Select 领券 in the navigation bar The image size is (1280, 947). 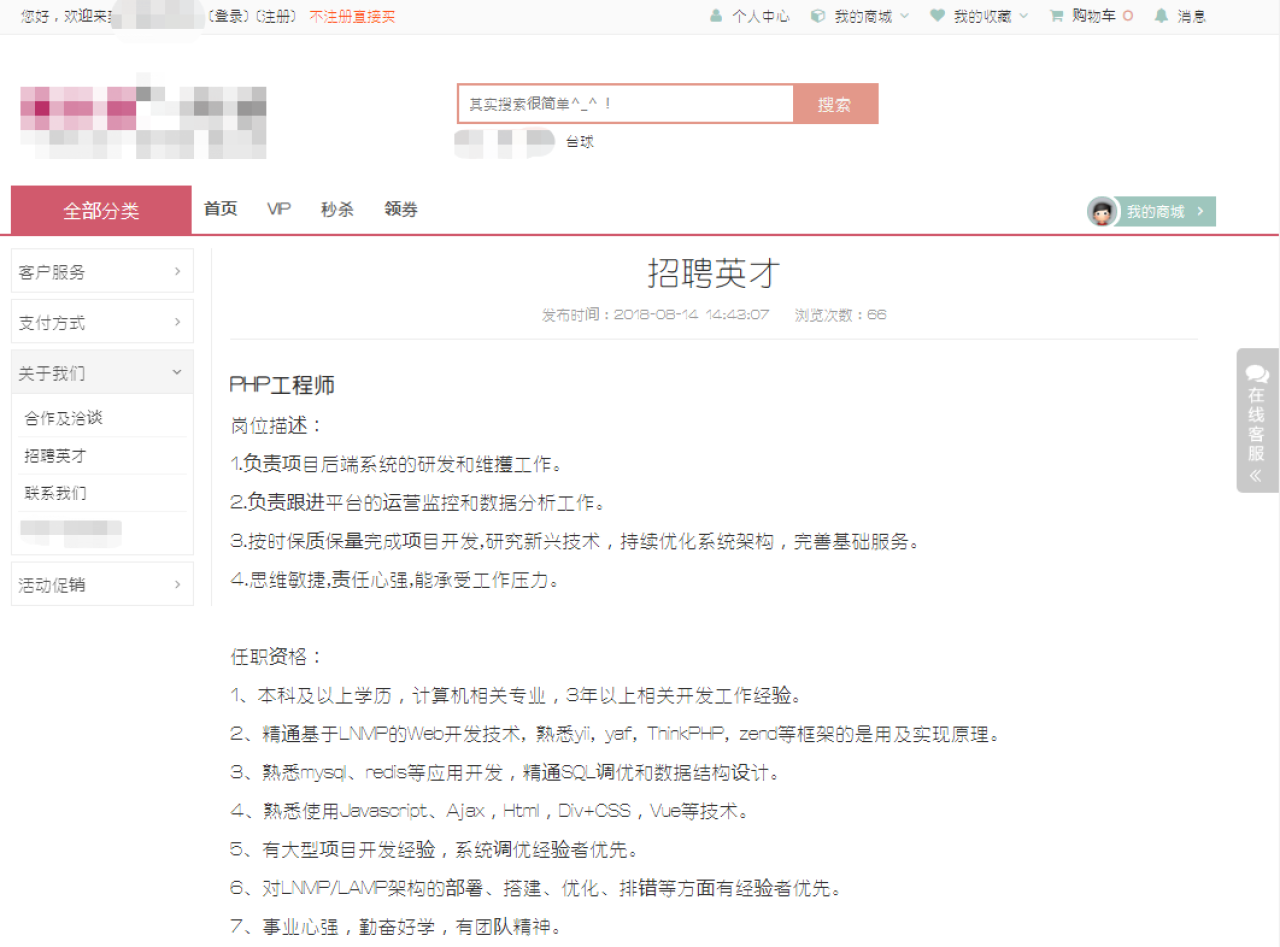(x=401, y=209)
